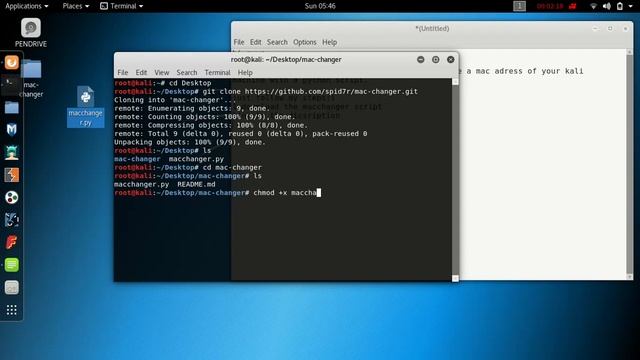Screen dimensions: 640x360
Task: Open Options menu in the Untitled editor
Action: pyautogui.click(x=304, y=42)
